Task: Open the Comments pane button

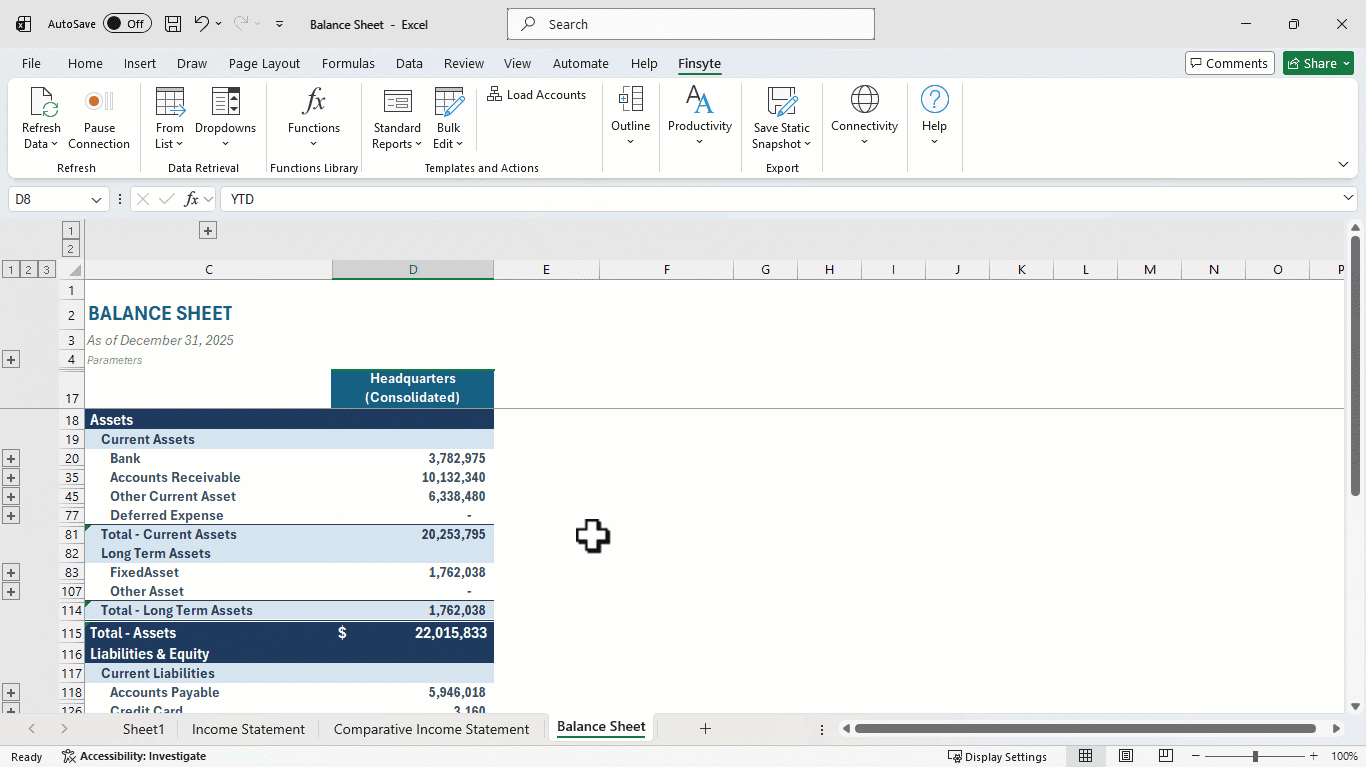Action: (1230, 63)
